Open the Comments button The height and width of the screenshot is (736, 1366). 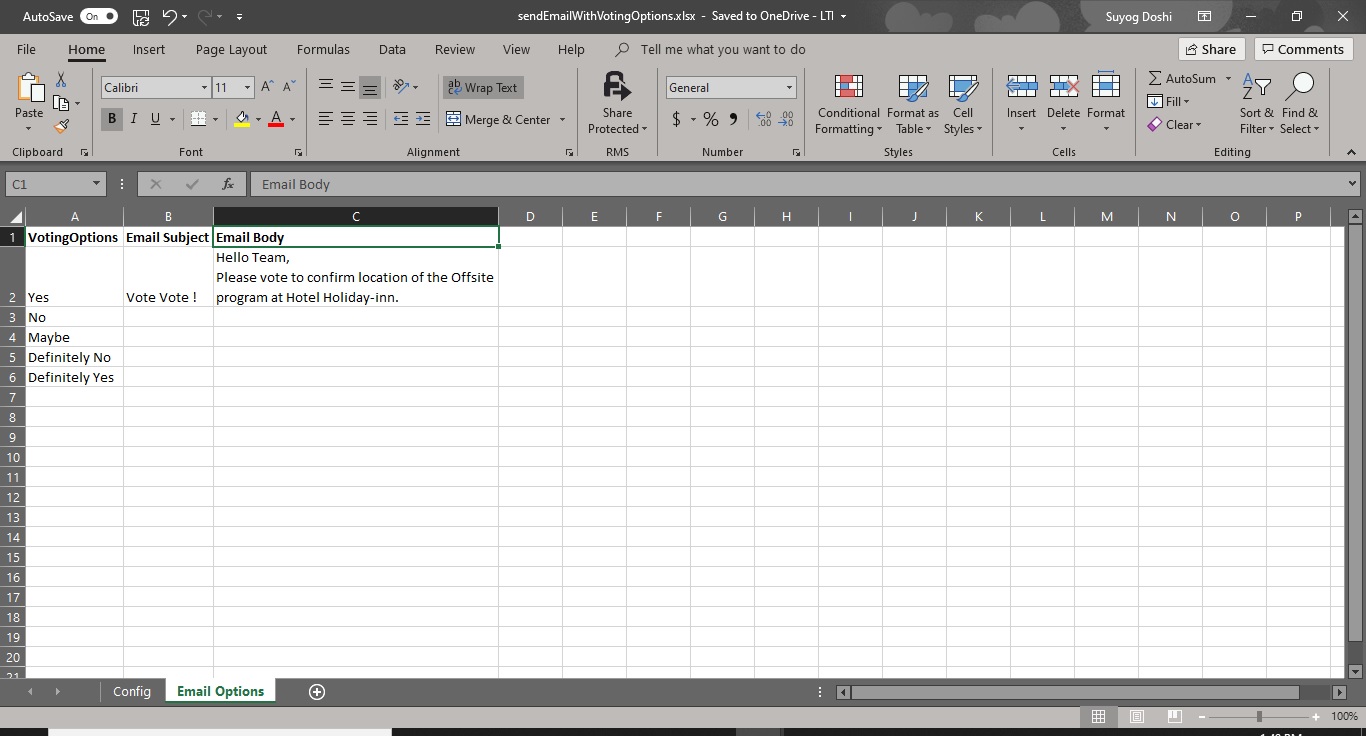coord(1303,49)
